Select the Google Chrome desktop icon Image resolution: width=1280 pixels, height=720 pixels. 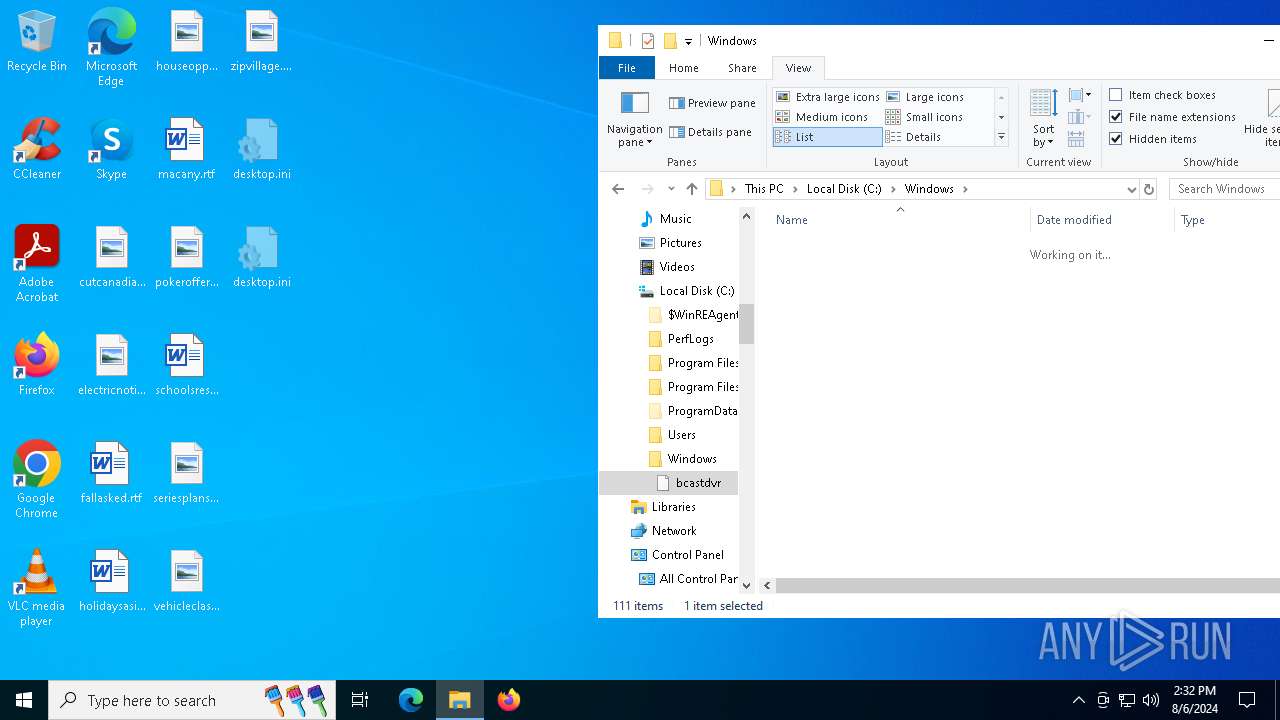[x=37, y=480]
